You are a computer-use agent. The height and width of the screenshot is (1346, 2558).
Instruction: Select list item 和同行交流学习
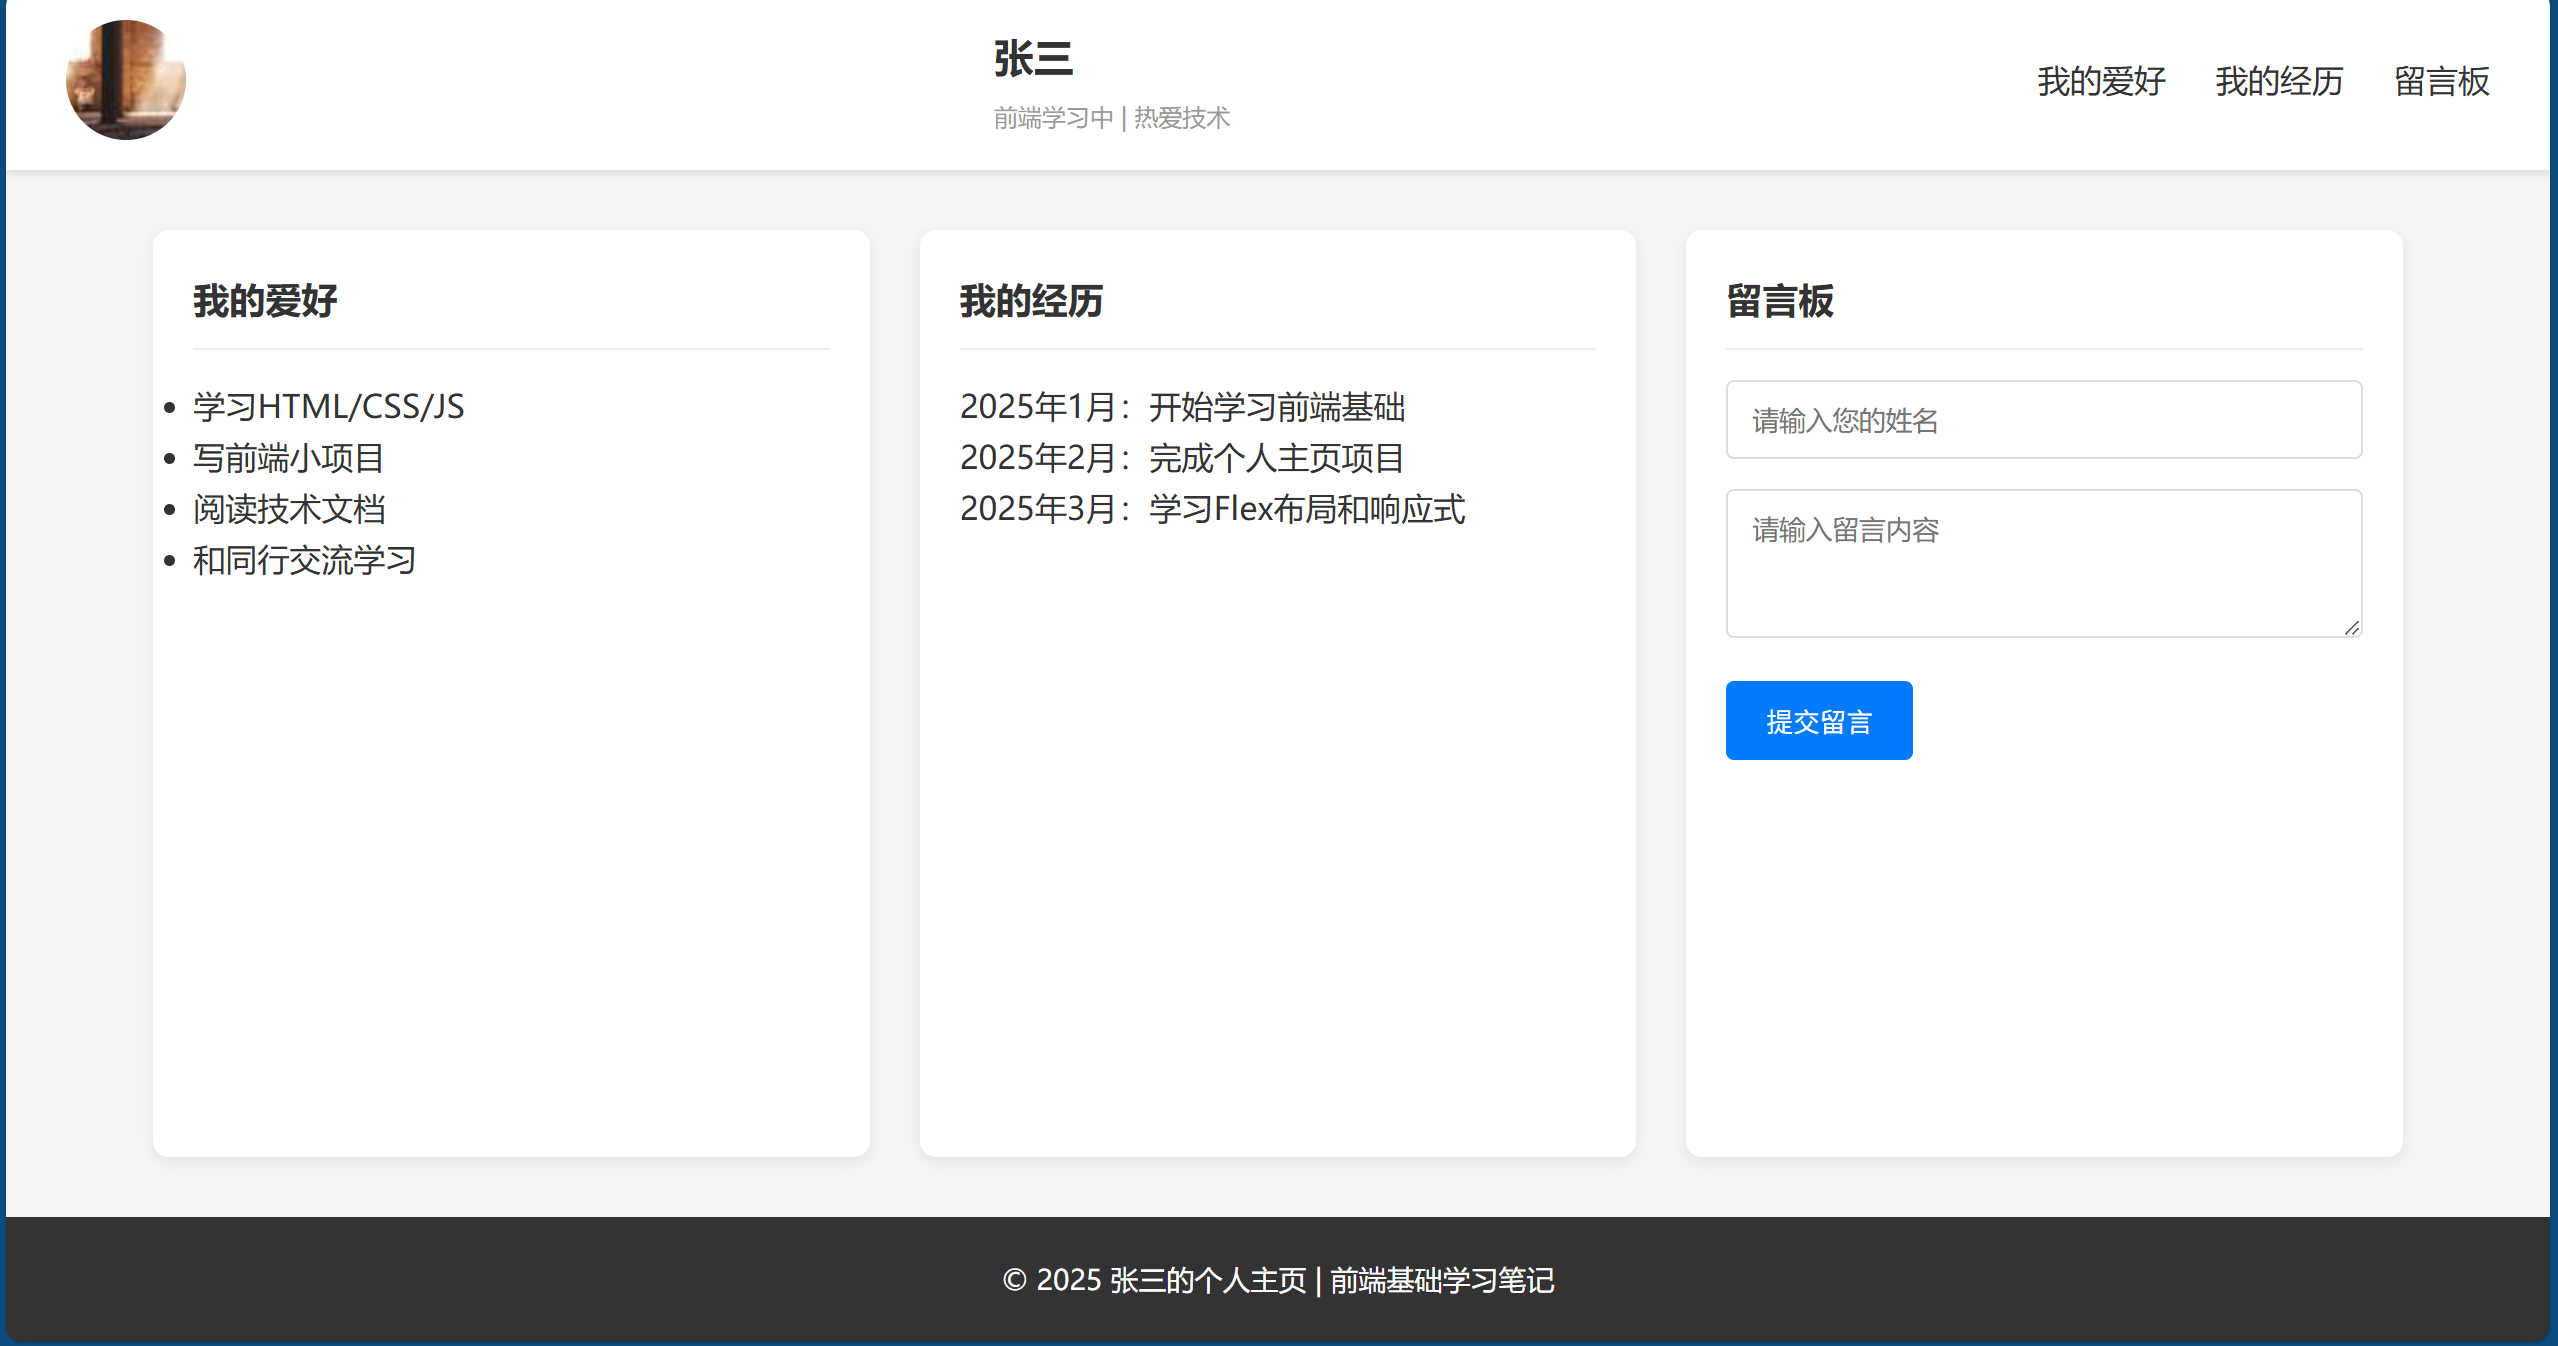pyautogui.click(x=305, y=560)
